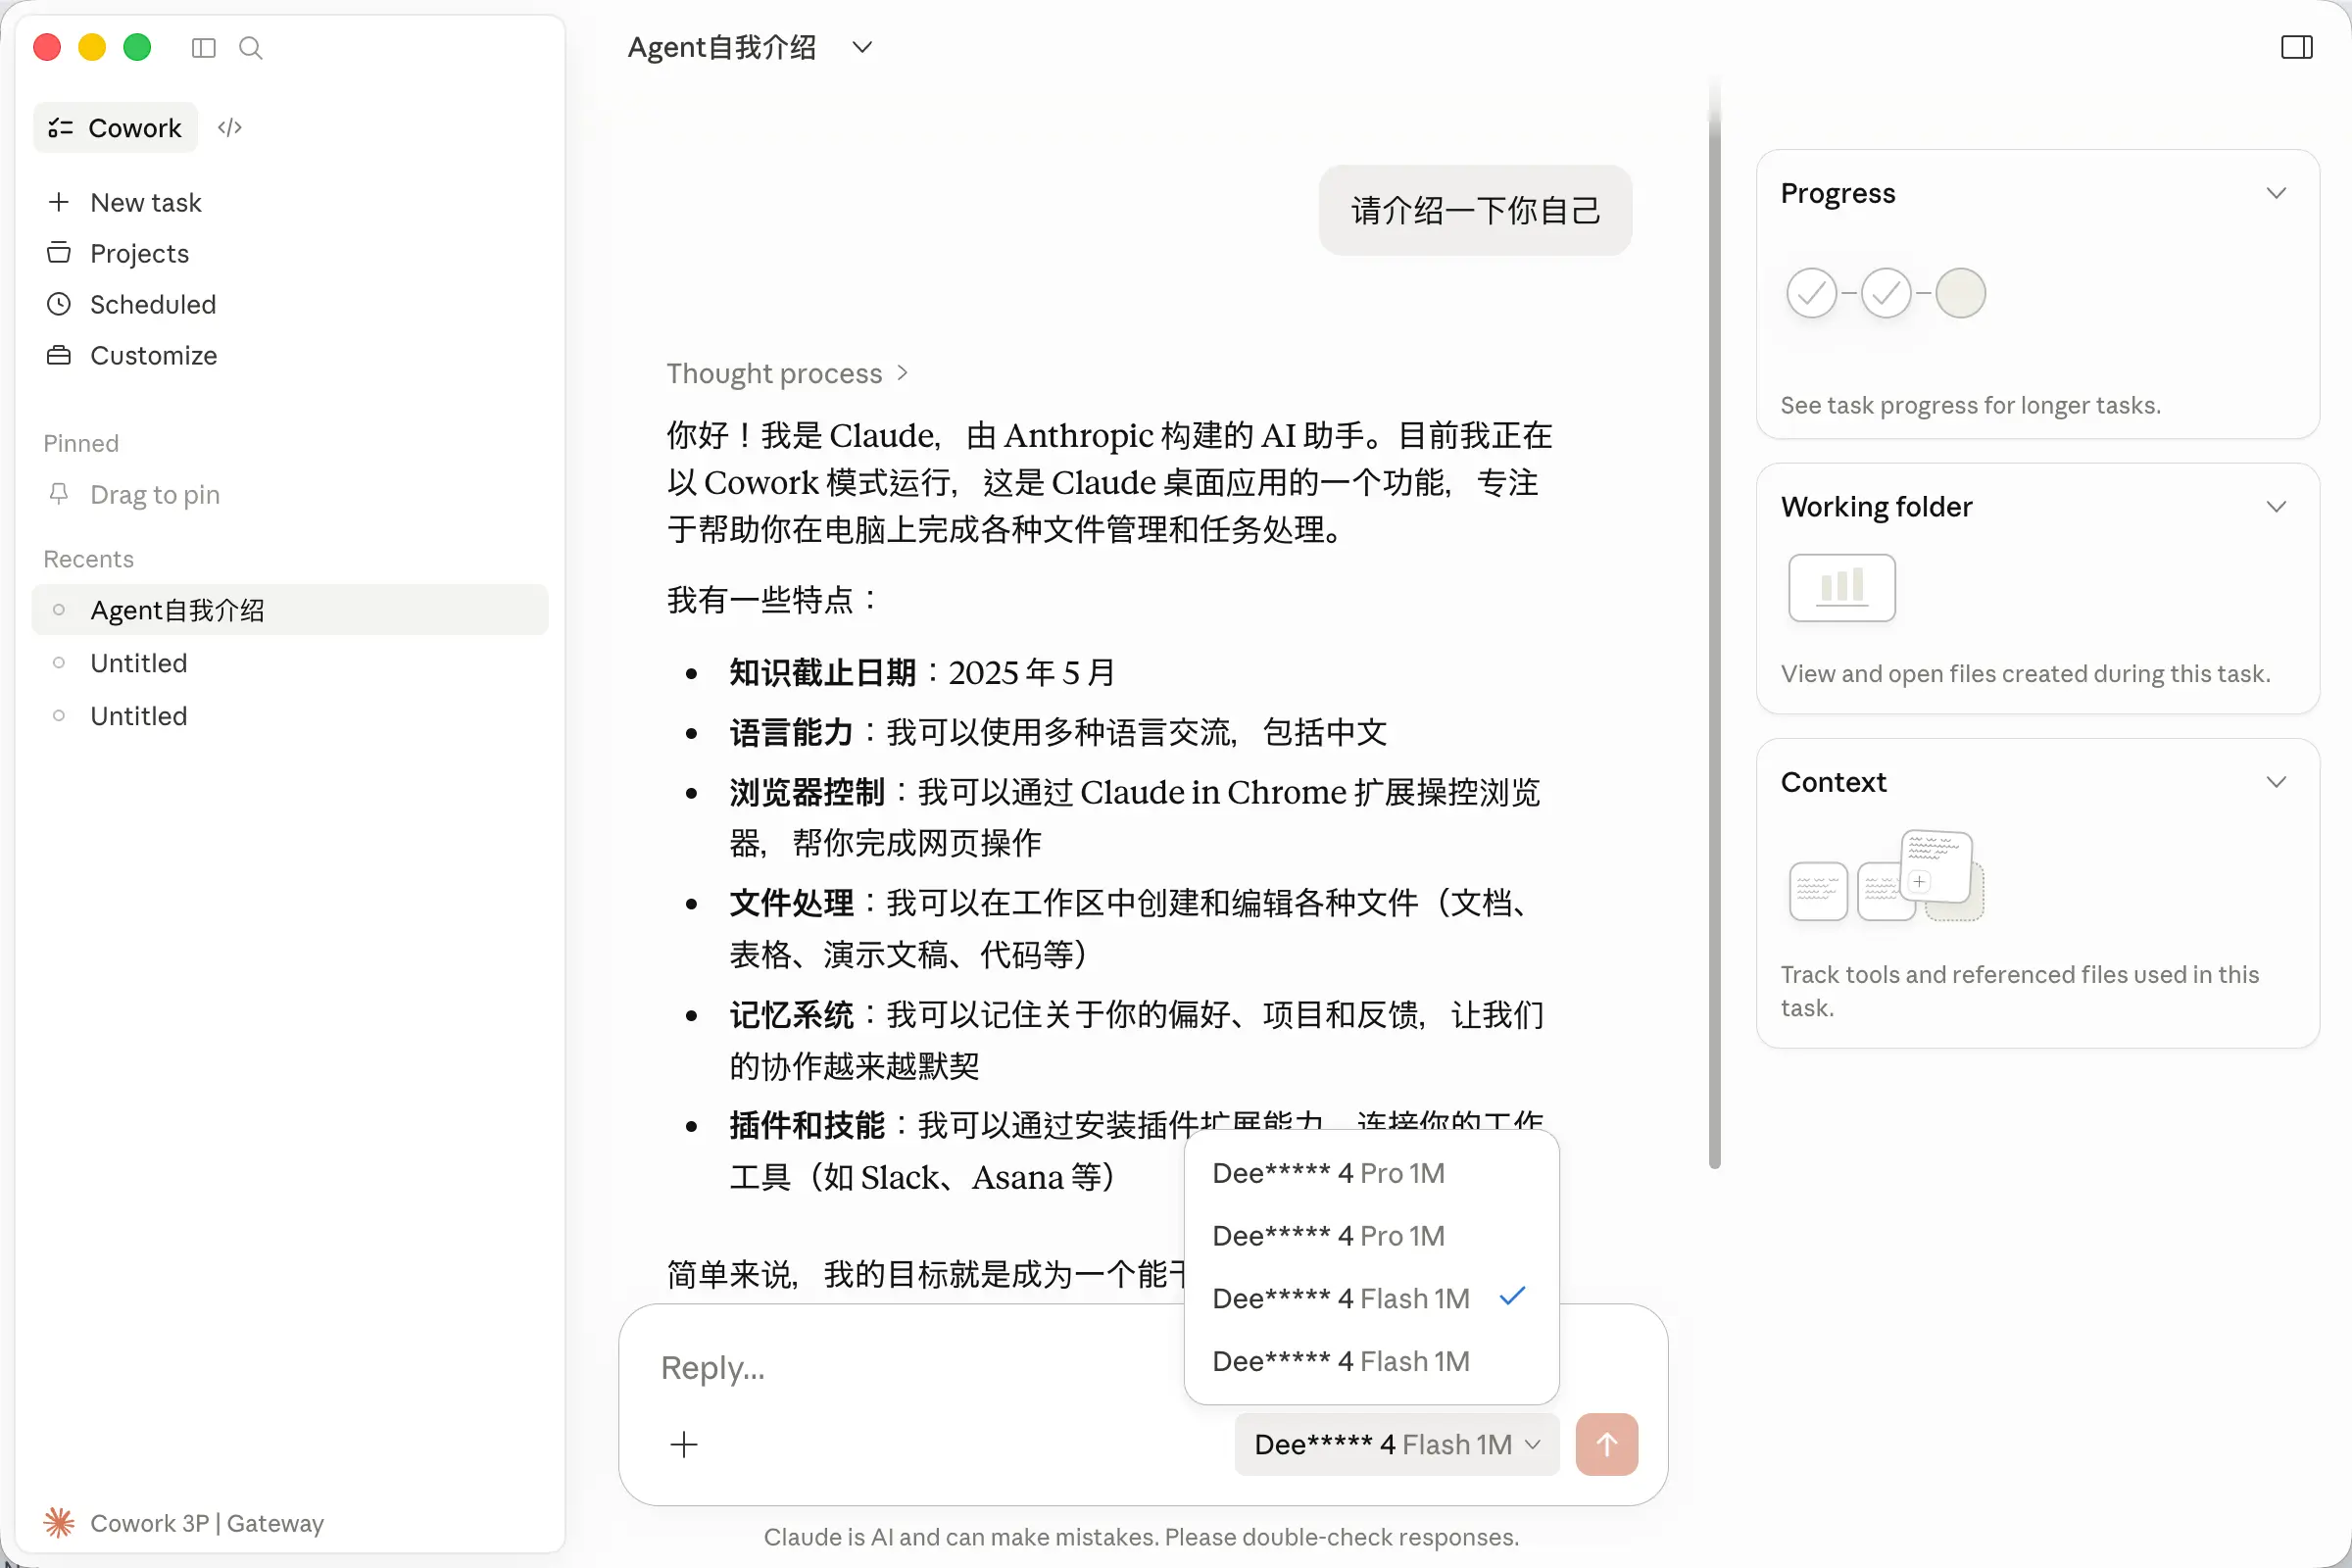This screenshot has height=1568, width=2352.
Task: Click the search magnifier icon
Action: [250, 47]
